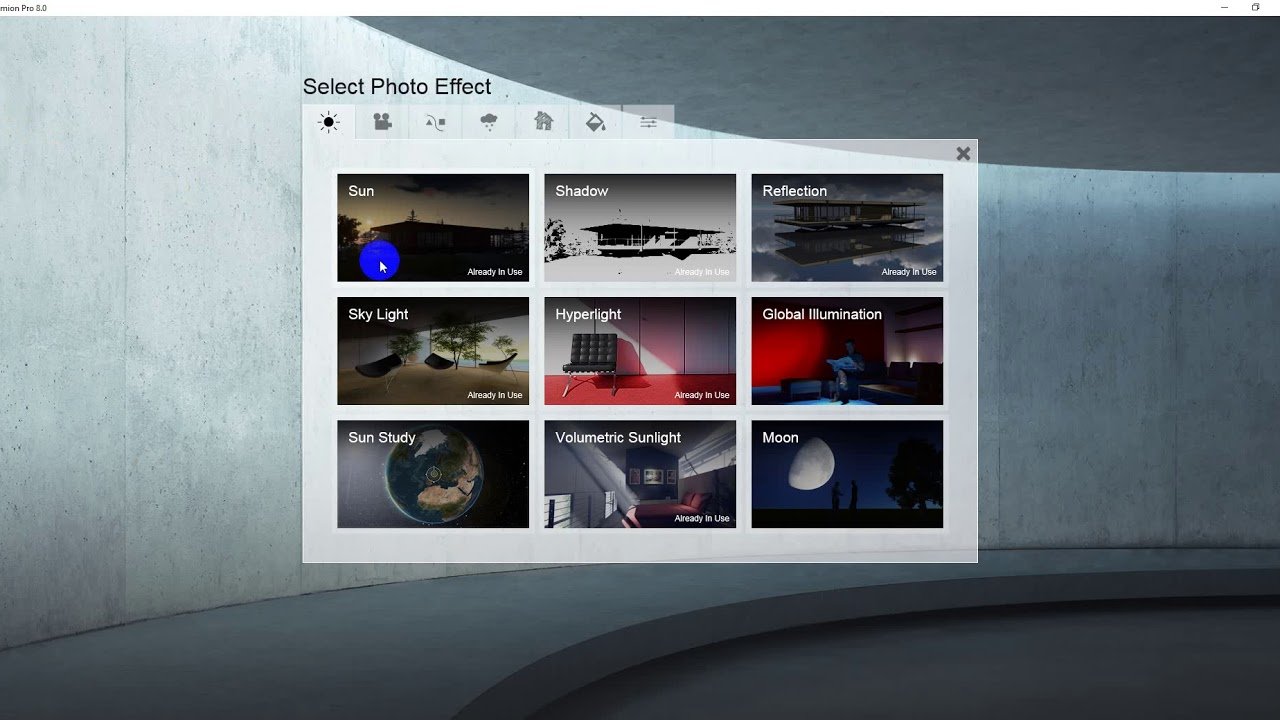This screenshot has width=1280, height=720.
Task: Restore down the Lumion window
Action: coord(1255,8)
